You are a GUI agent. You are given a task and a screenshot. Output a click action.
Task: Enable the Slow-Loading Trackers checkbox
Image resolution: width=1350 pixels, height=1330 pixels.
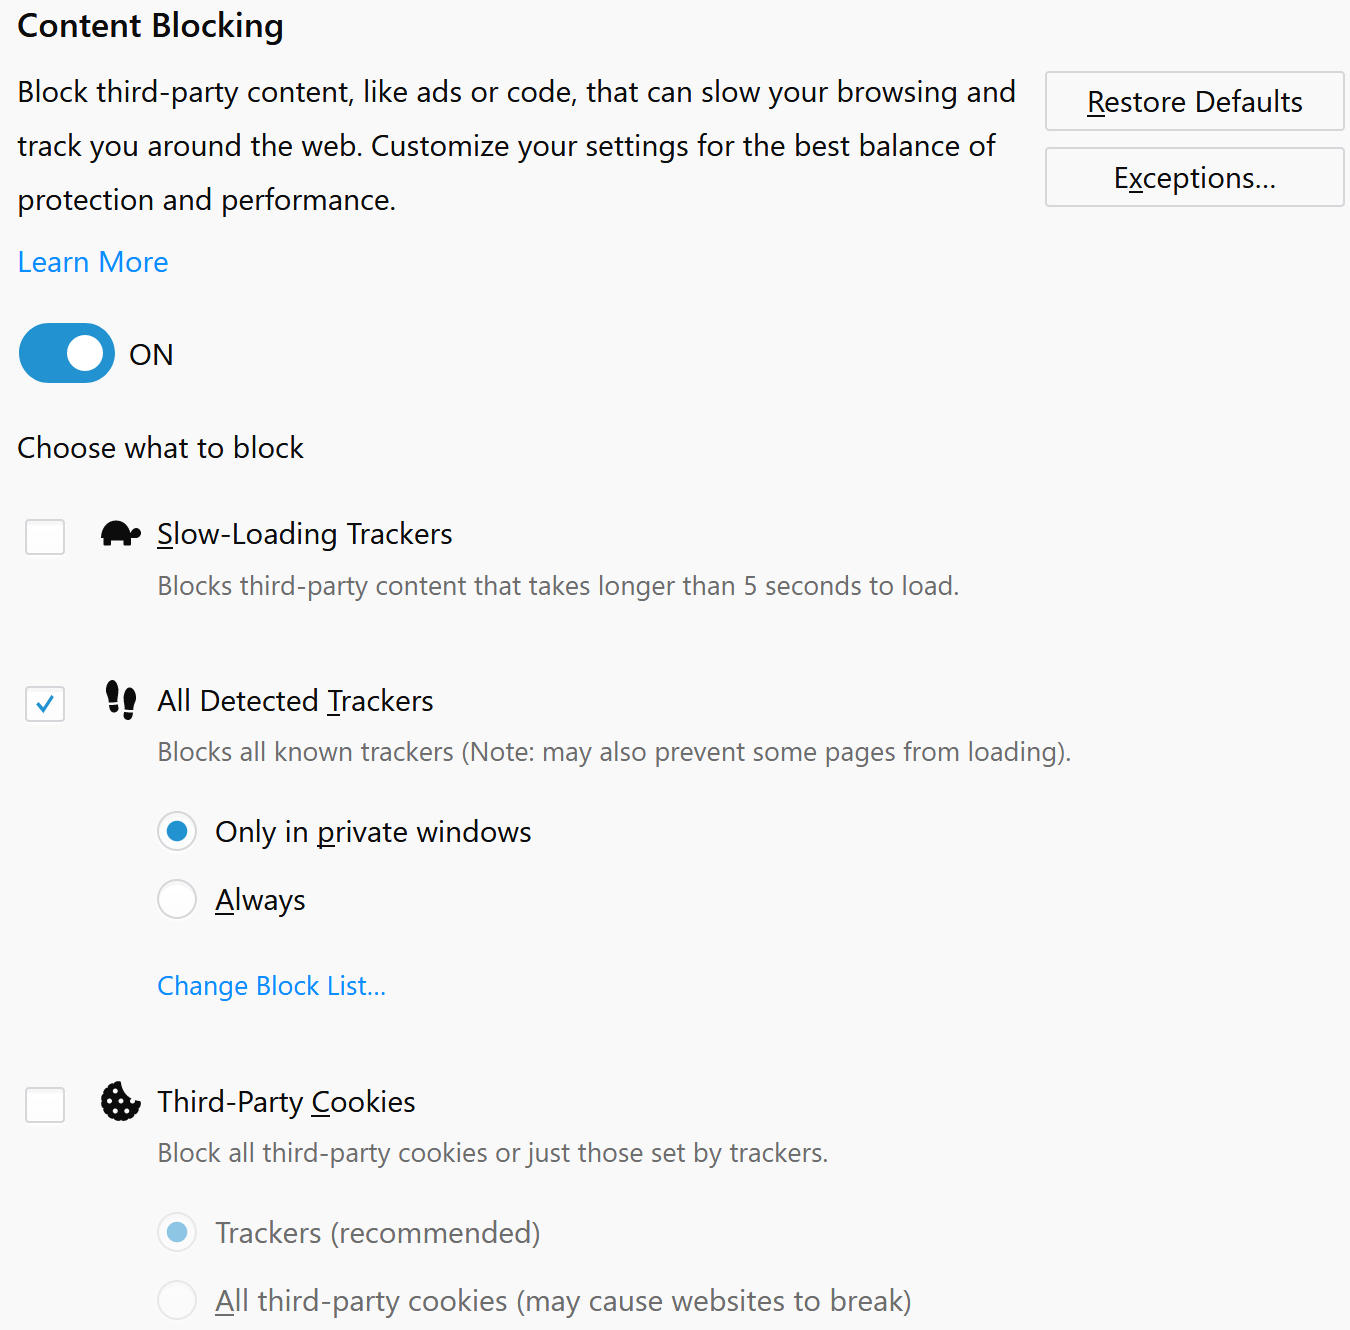[x=44, y=537]
